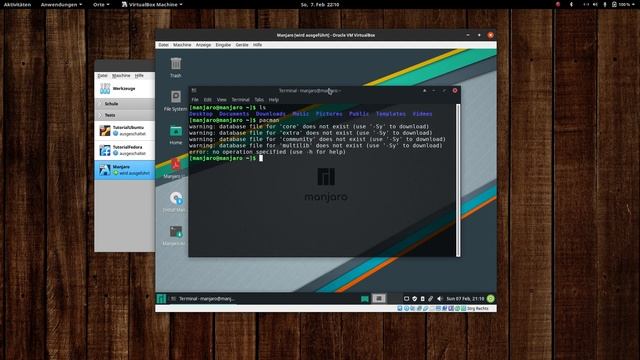The width and height of the screenshot is (640, 360).
Task: Click the guest panel clock Sun 07 Feb
Action: tap(465, 299)
